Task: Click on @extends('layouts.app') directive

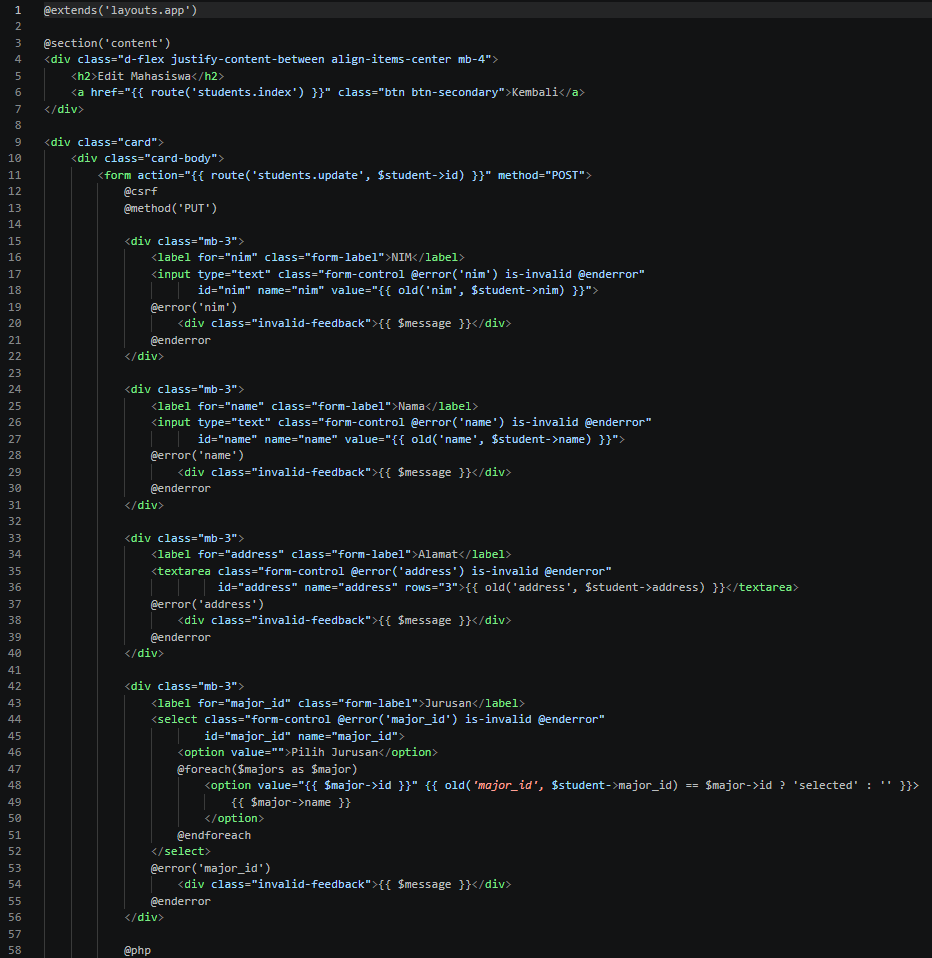Action: 120,10
